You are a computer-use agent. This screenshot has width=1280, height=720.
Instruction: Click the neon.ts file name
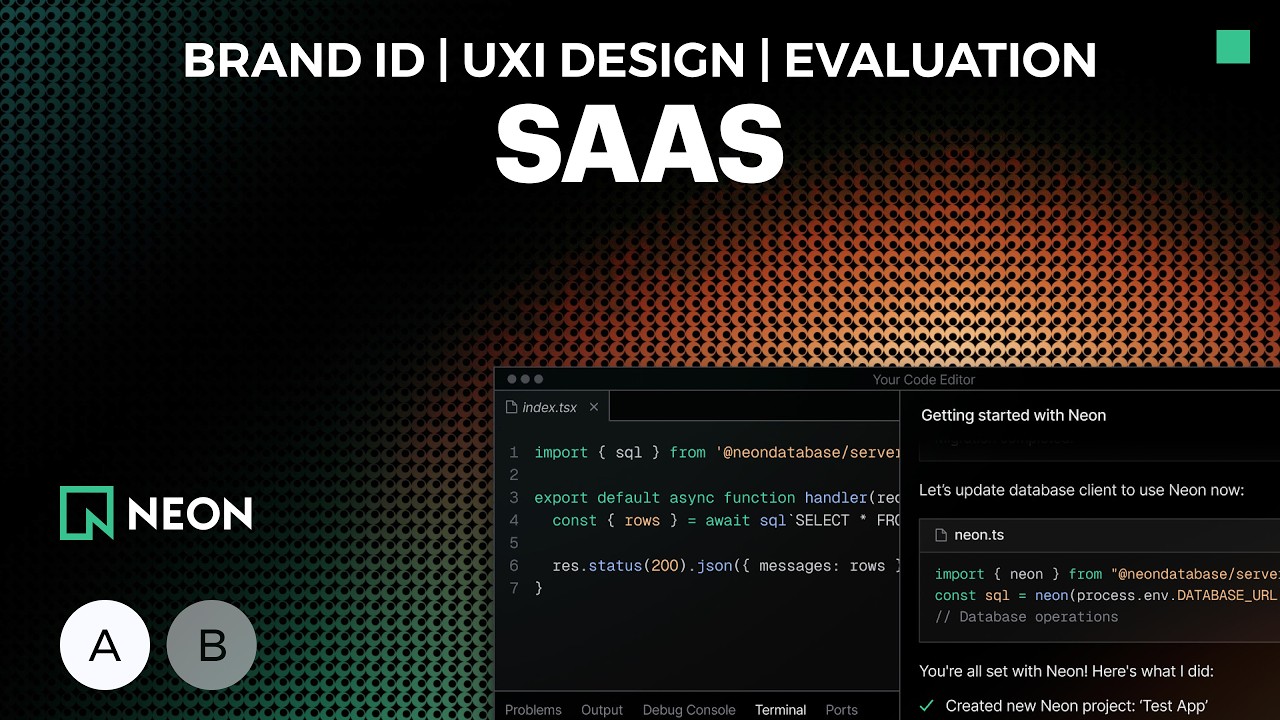coord(979,535)
